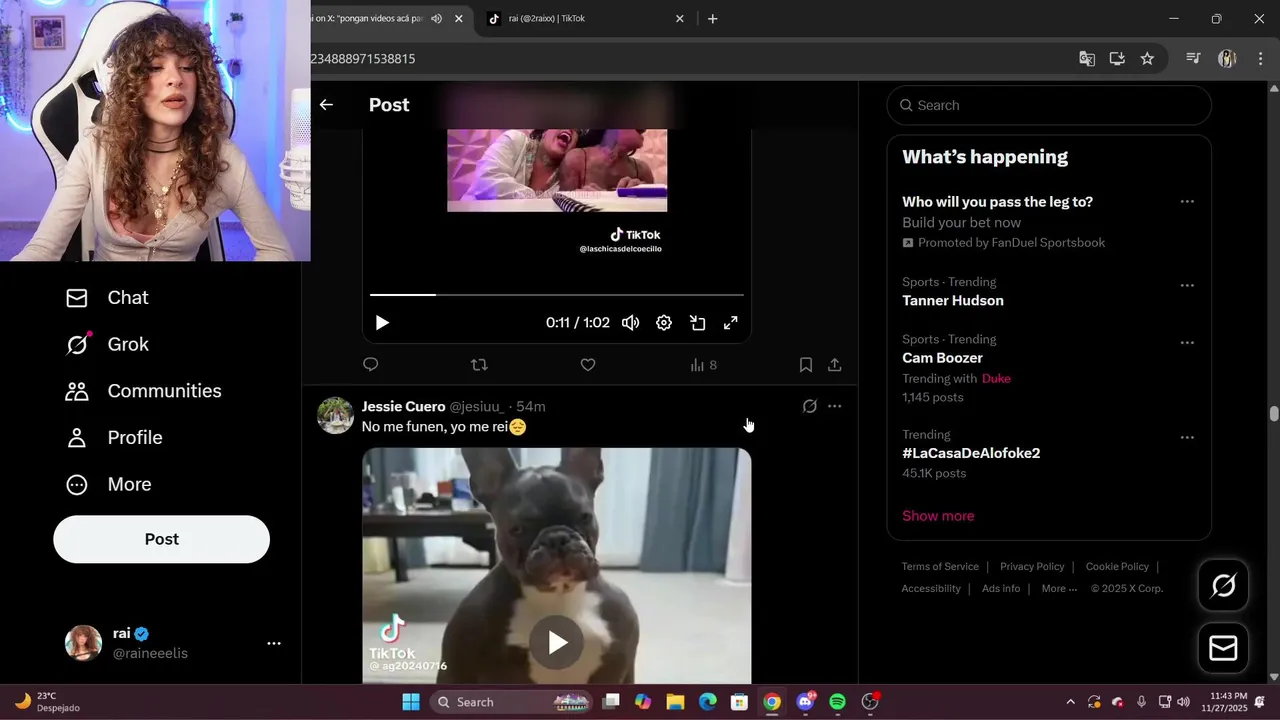Repost the first video post

pyautogui.click(x=479, y=365)
